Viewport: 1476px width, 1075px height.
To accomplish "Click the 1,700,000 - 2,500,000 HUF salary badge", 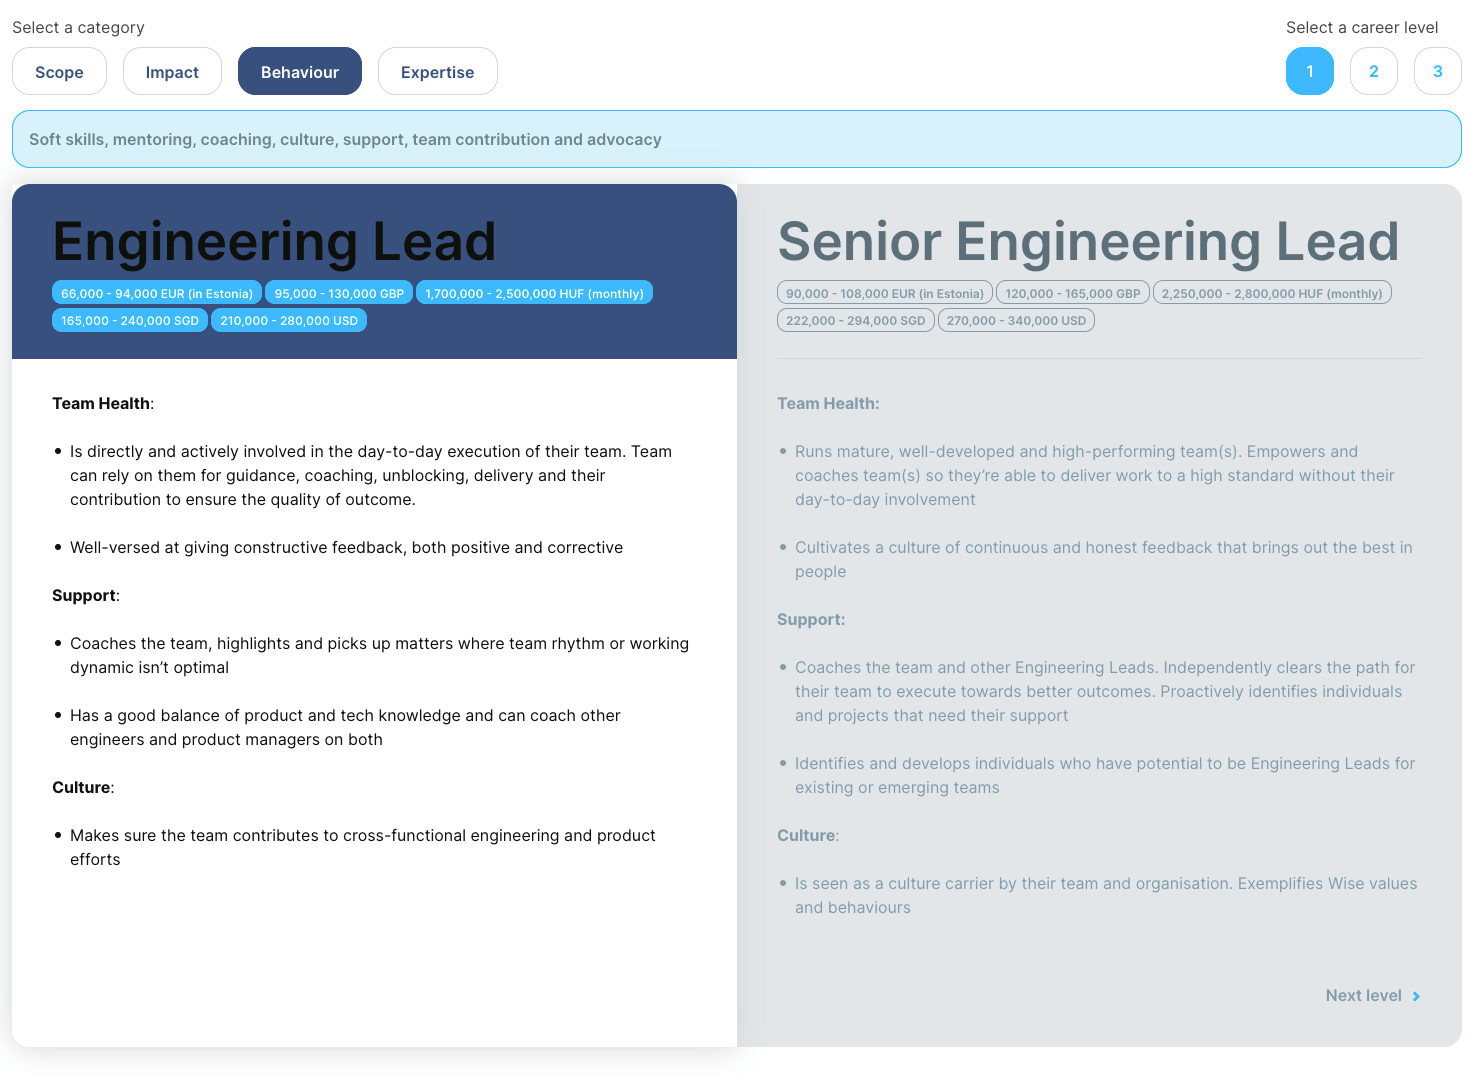I will [x=534, y=293].
